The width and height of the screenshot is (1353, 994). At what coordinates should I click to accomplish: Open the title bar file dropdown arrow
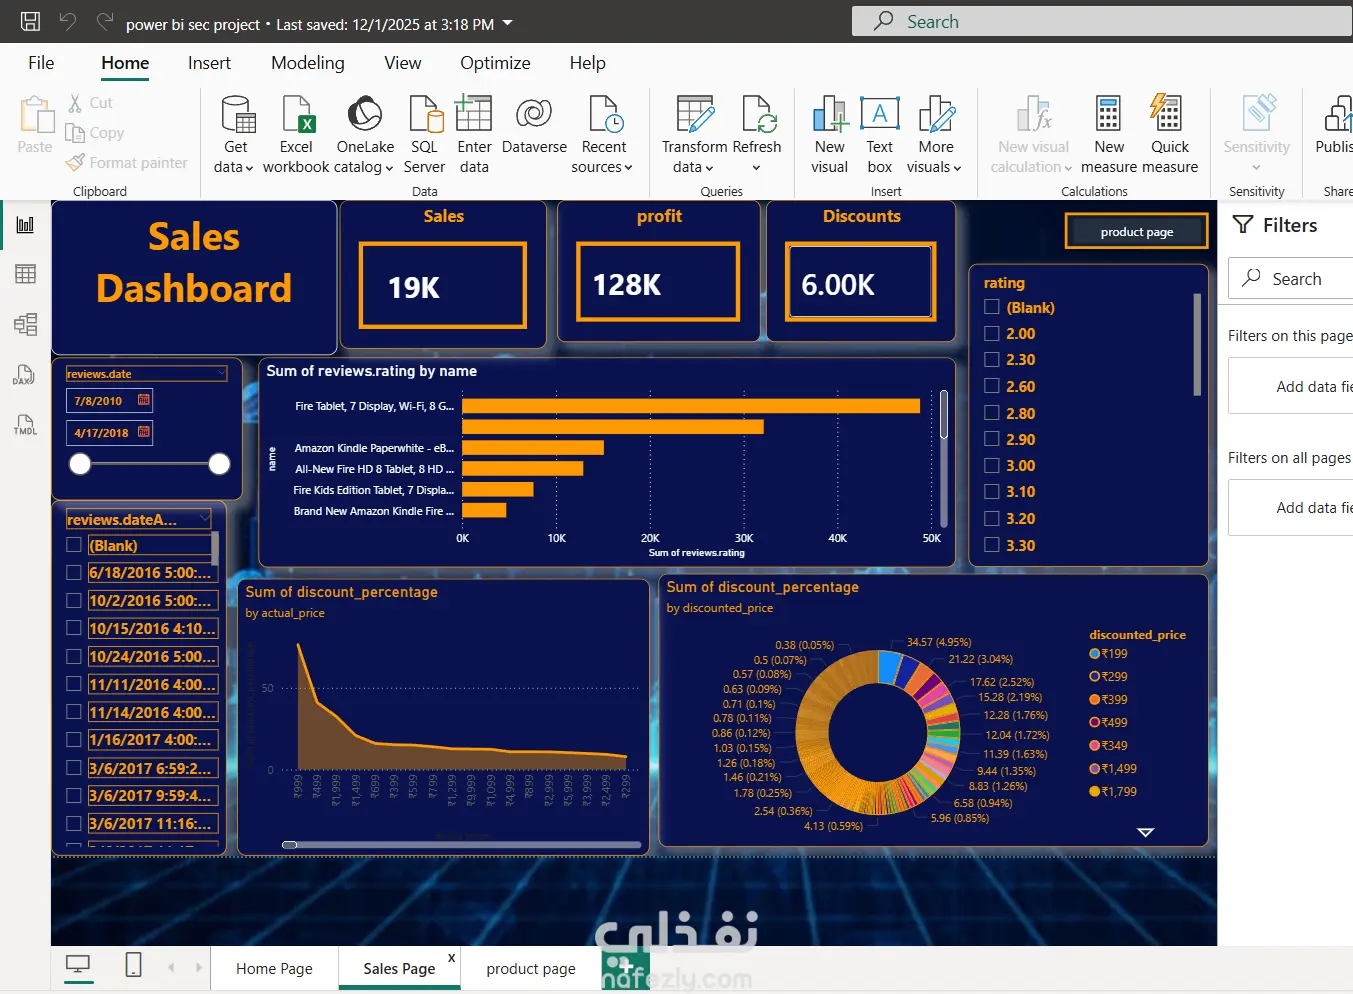pos(507,23)
